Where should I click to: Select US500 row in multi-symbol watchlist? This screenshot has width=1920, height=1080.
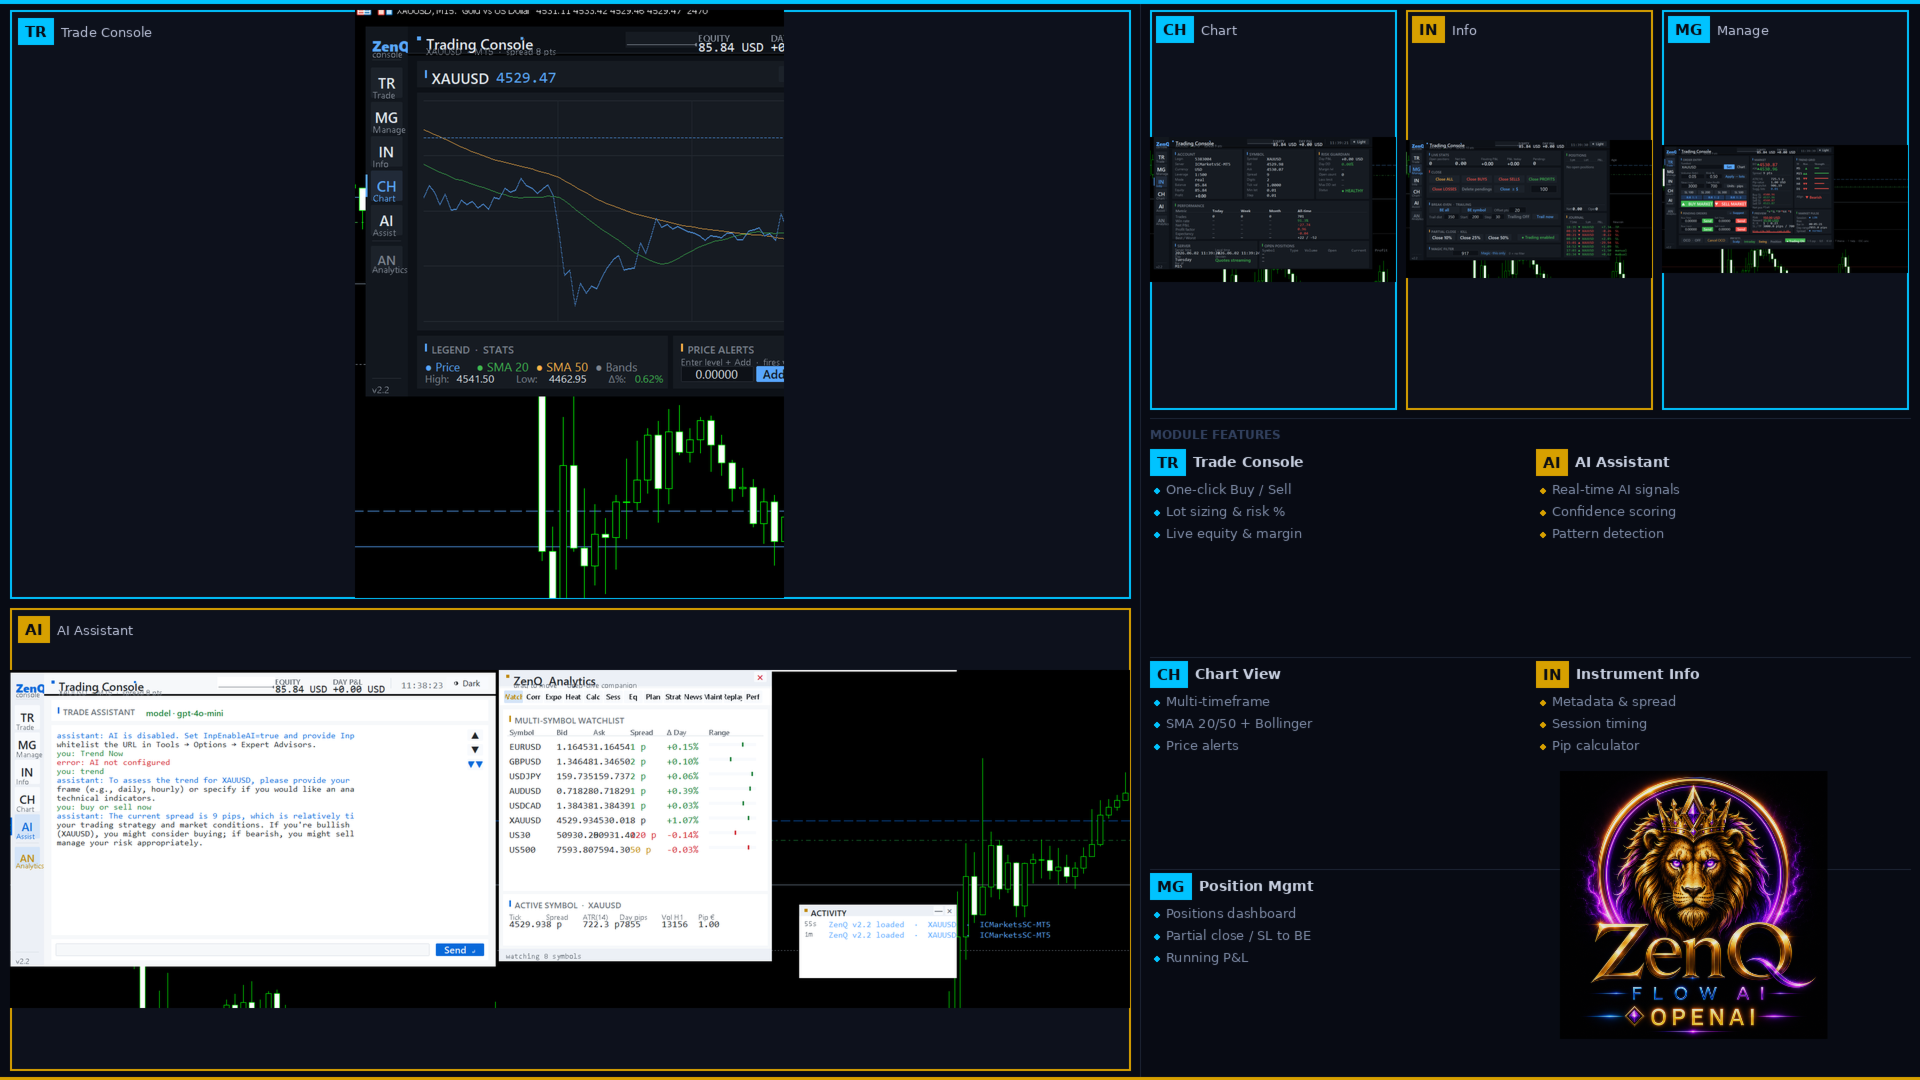(x=636, y=850)
